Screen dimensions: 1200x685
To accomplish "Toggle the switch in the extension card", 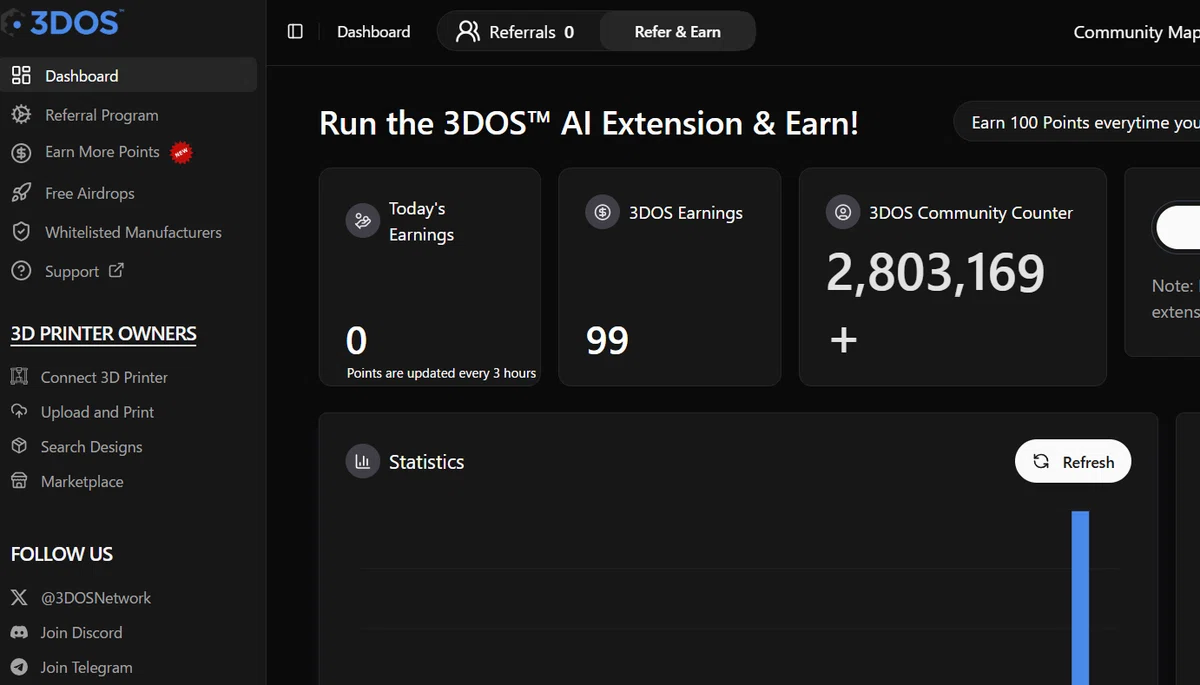I will pyautogui.click(x=1177, y=228).
